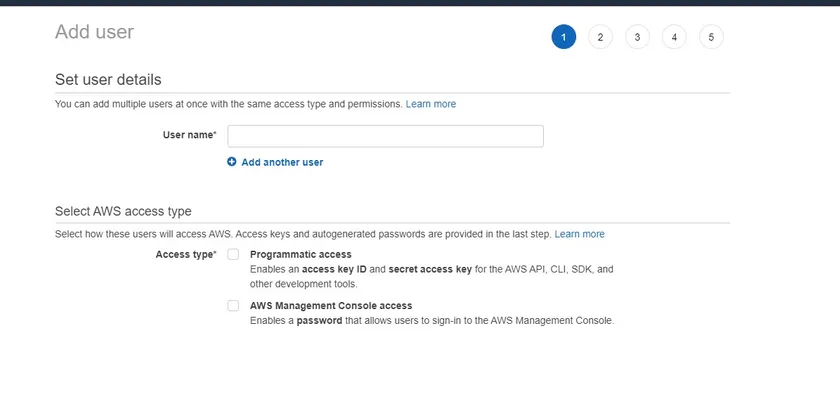Click the User name field label
This screenshot has height=408, width=840.
pyautogui.click(x=190, y=135)
